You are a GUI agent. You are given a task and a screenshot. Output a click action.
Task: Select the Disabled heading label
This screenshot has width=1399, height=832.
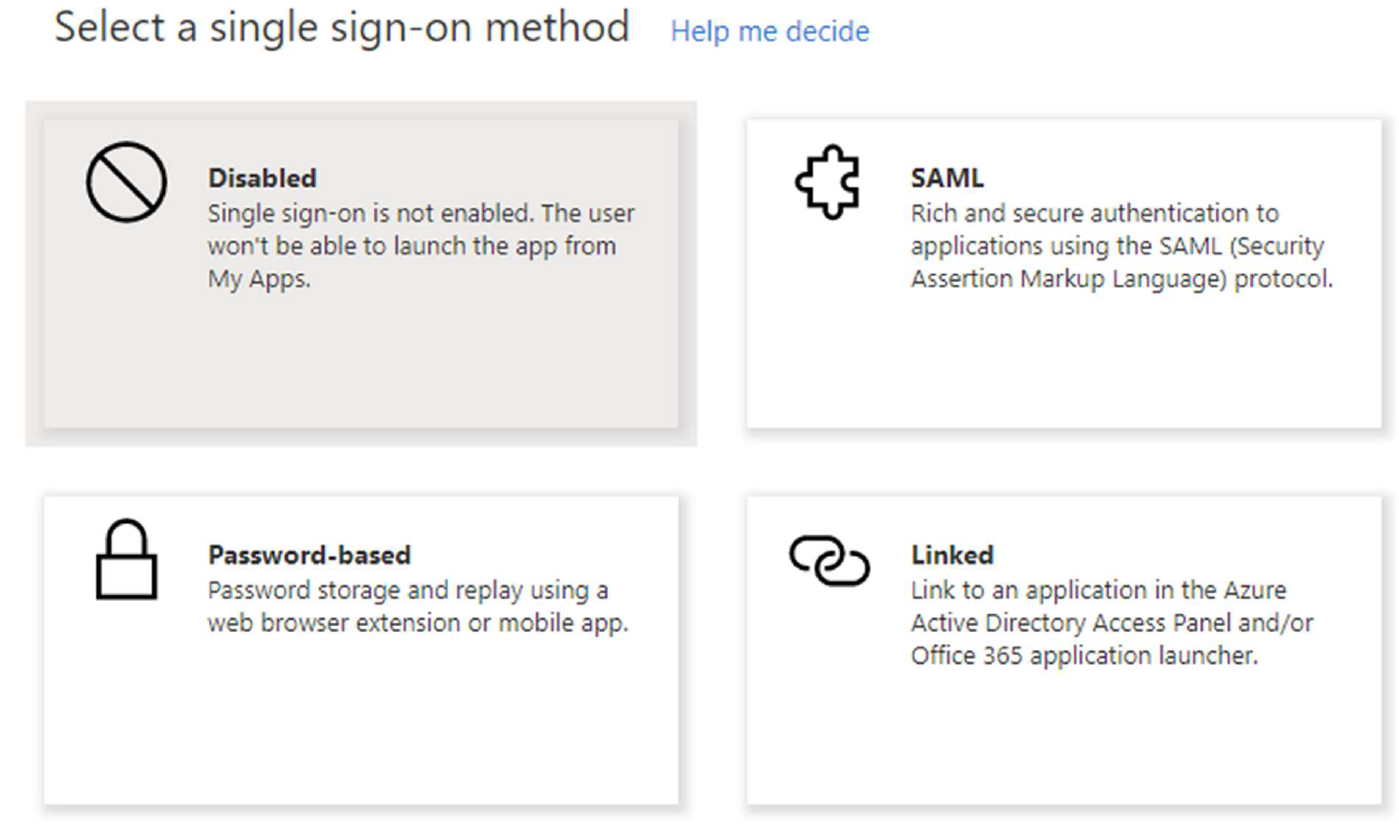[x=262, y=178]
